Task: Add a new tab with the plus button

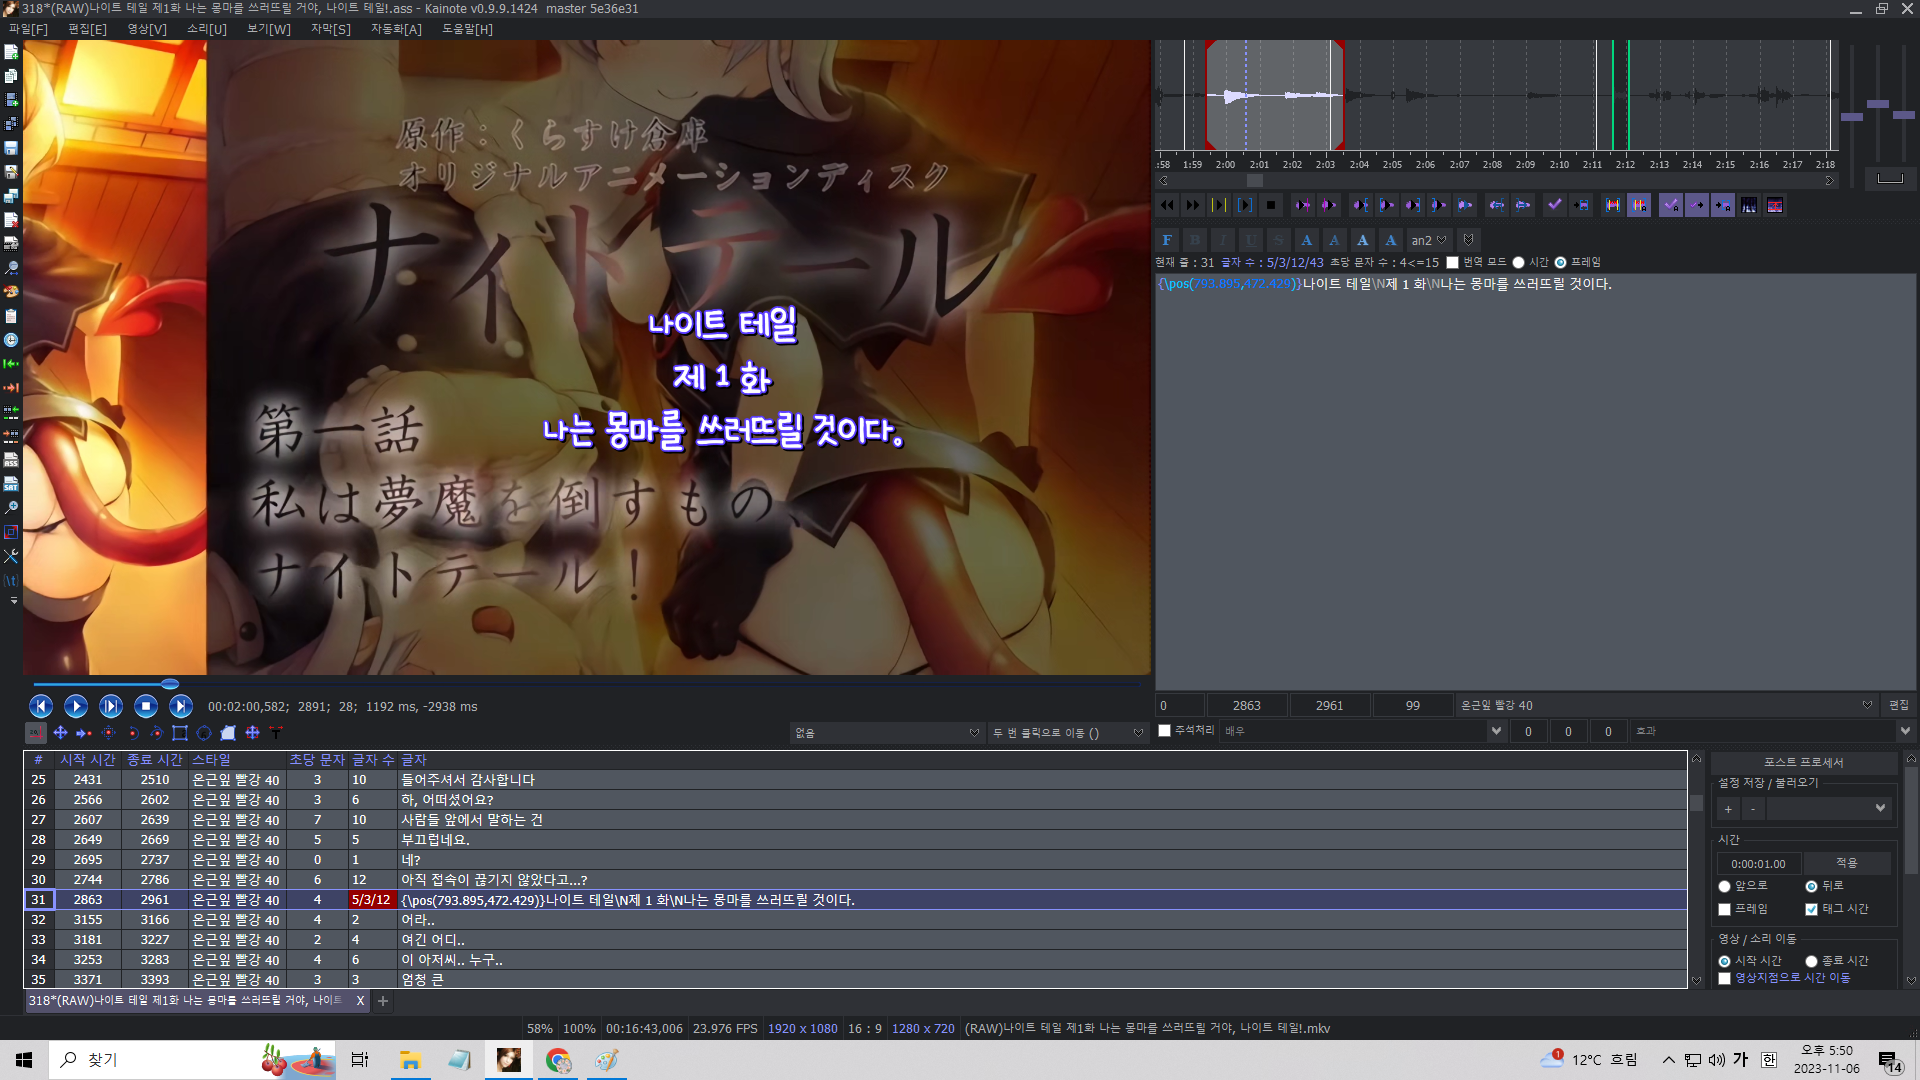Action: pos(383,1001)
